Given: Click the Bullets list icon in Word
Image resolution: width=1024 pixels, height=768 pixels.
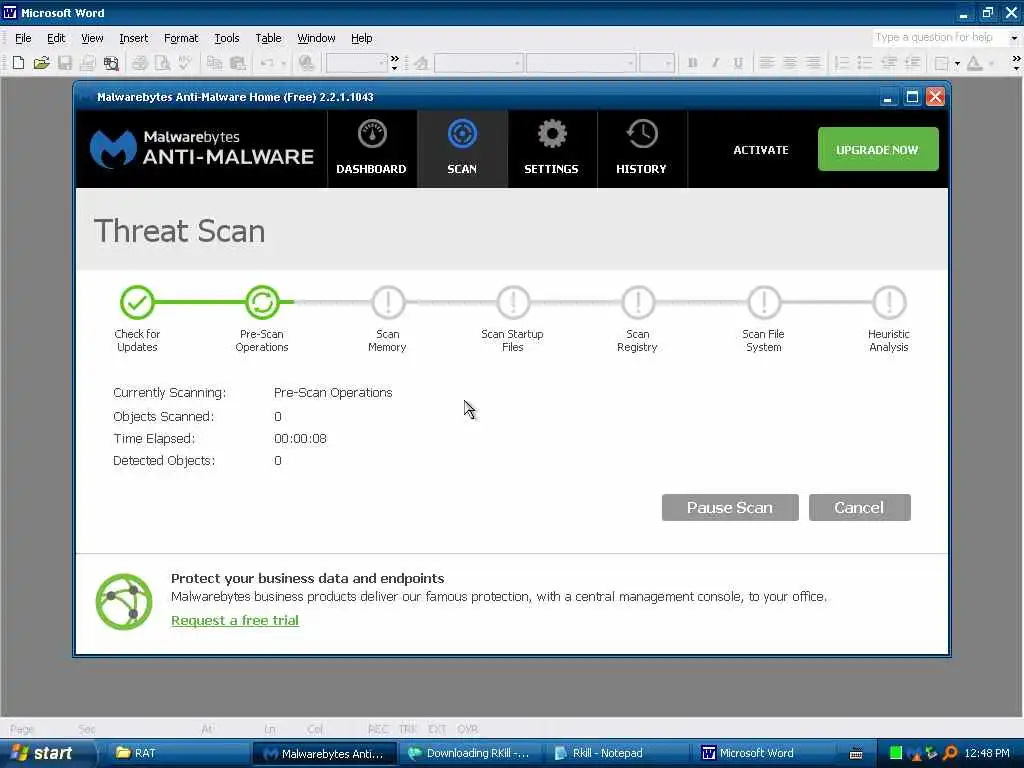Looking at the screenshot, I should tap(865, 63).
